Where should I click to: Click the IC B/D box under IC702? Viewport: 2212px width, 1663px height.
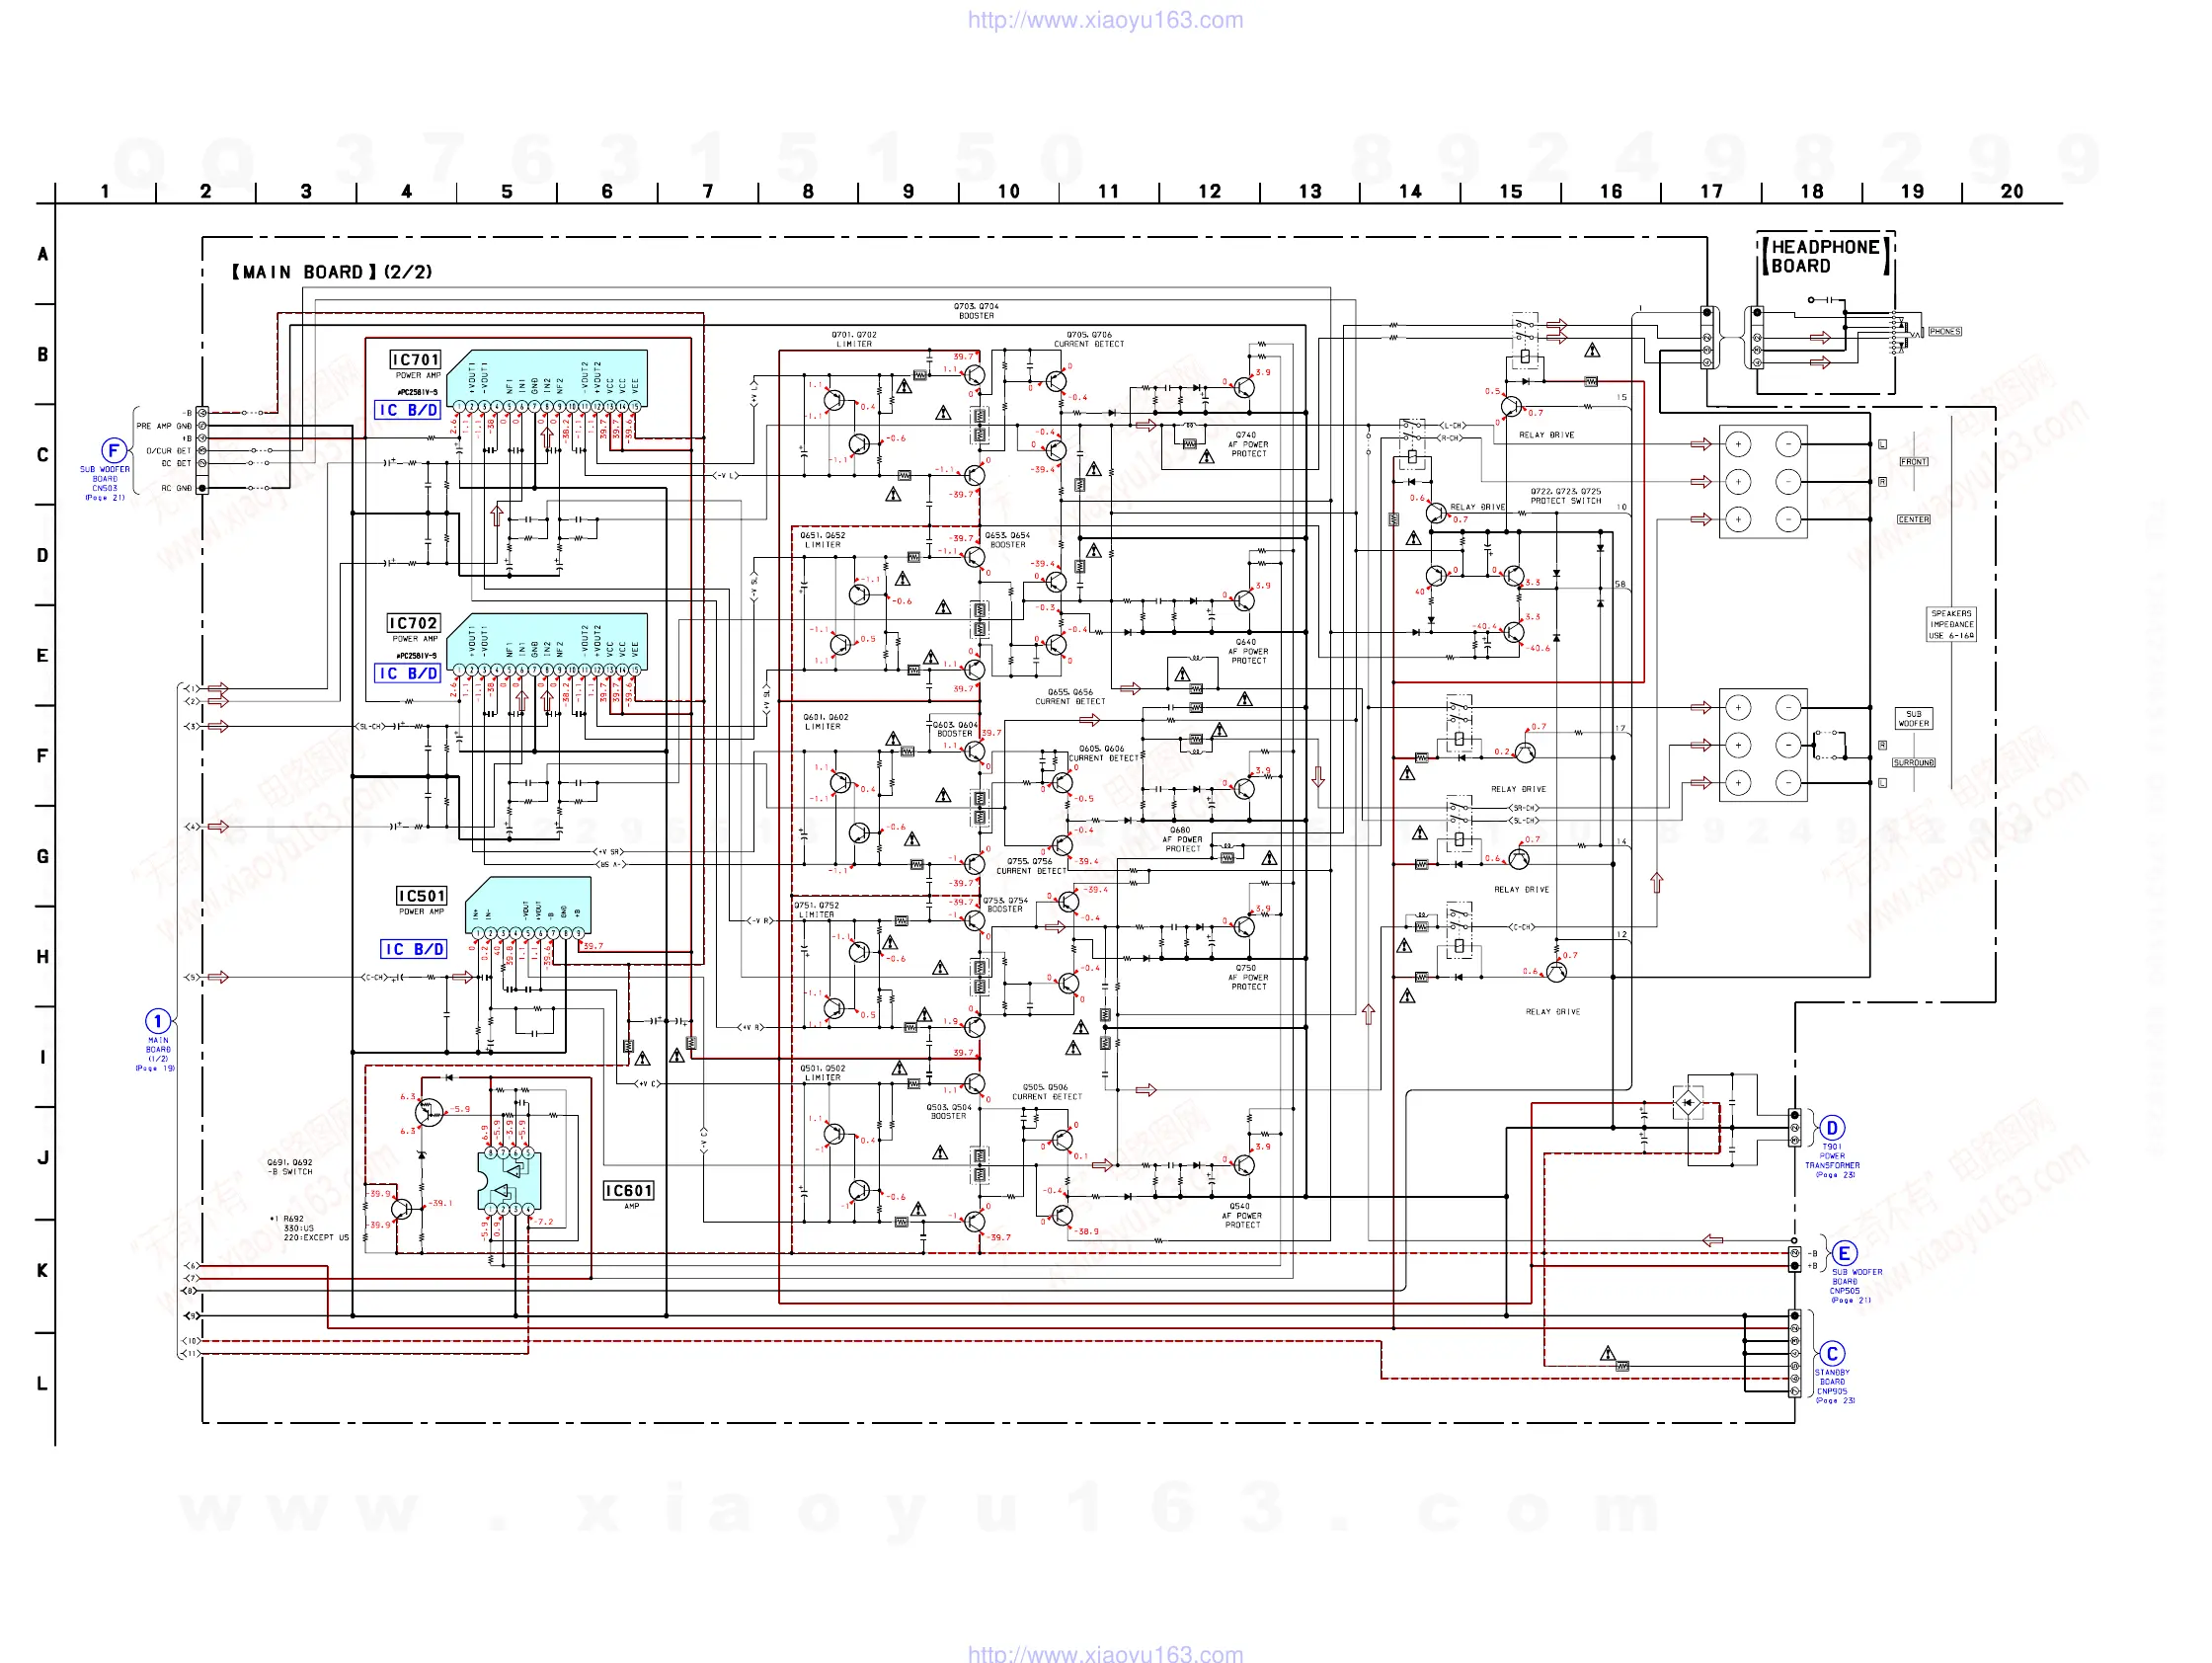408,674
